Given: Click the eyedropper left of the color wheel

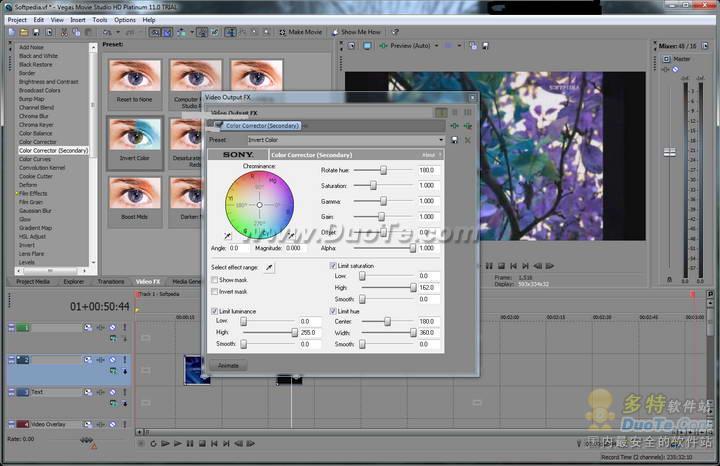Looking at the screenshot, I should coord(229,233).
